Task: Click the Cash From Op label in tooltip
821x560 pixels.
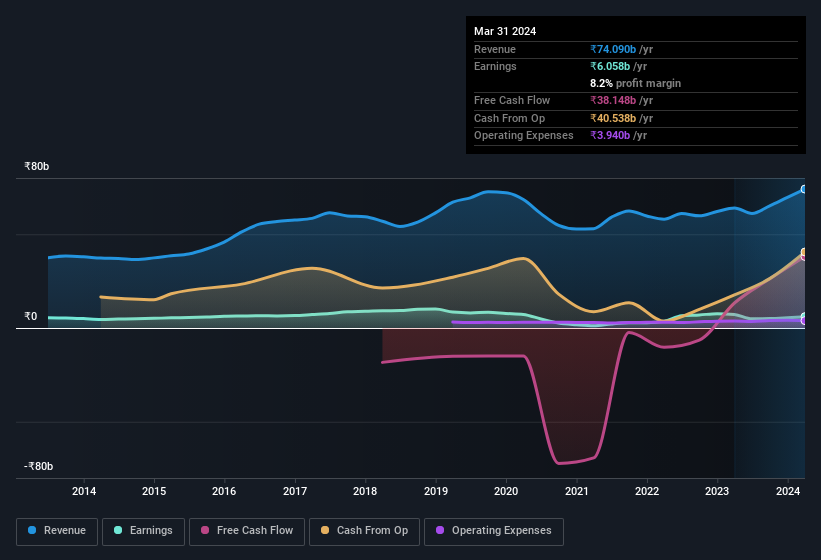Action: point(509,118)
